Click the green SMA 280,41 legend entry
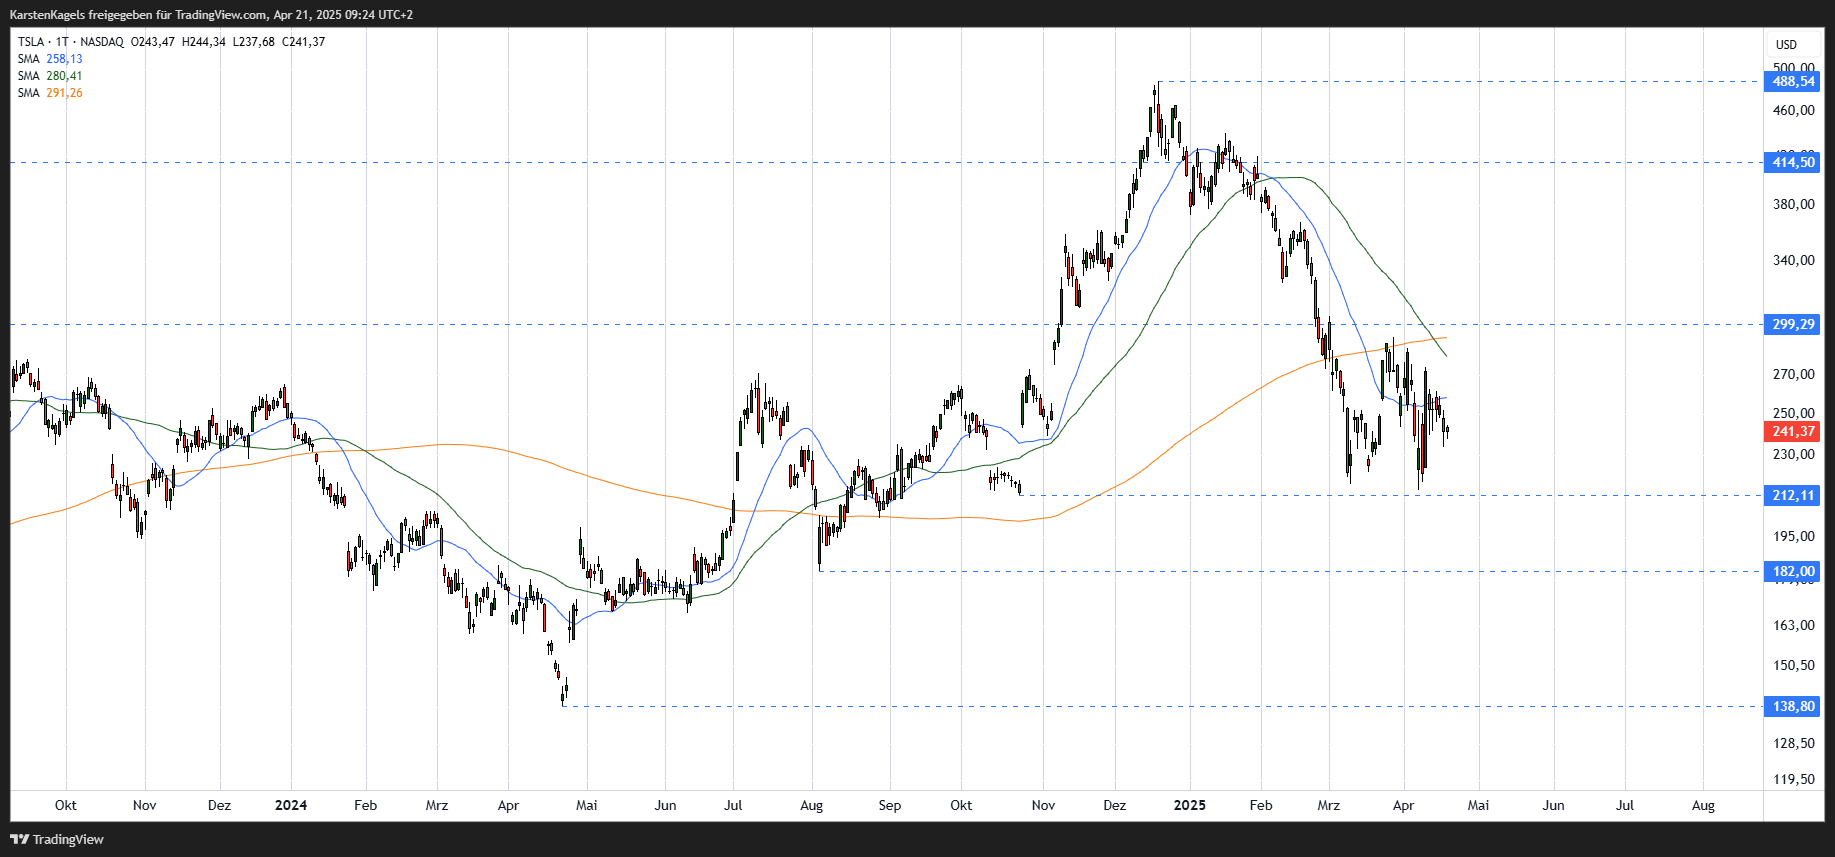The width and height of the screenshot is (1835, 857). pos(50,76)
